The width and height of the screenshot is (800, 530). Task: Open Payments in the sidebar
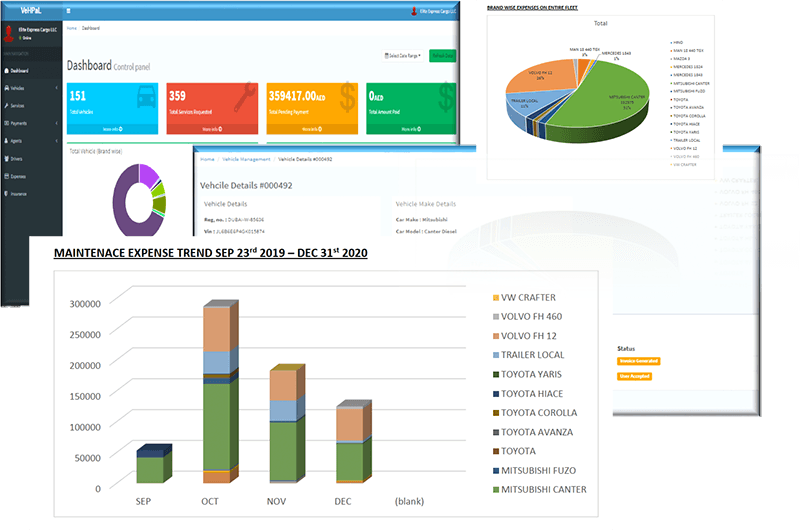[x=31, y=123]
